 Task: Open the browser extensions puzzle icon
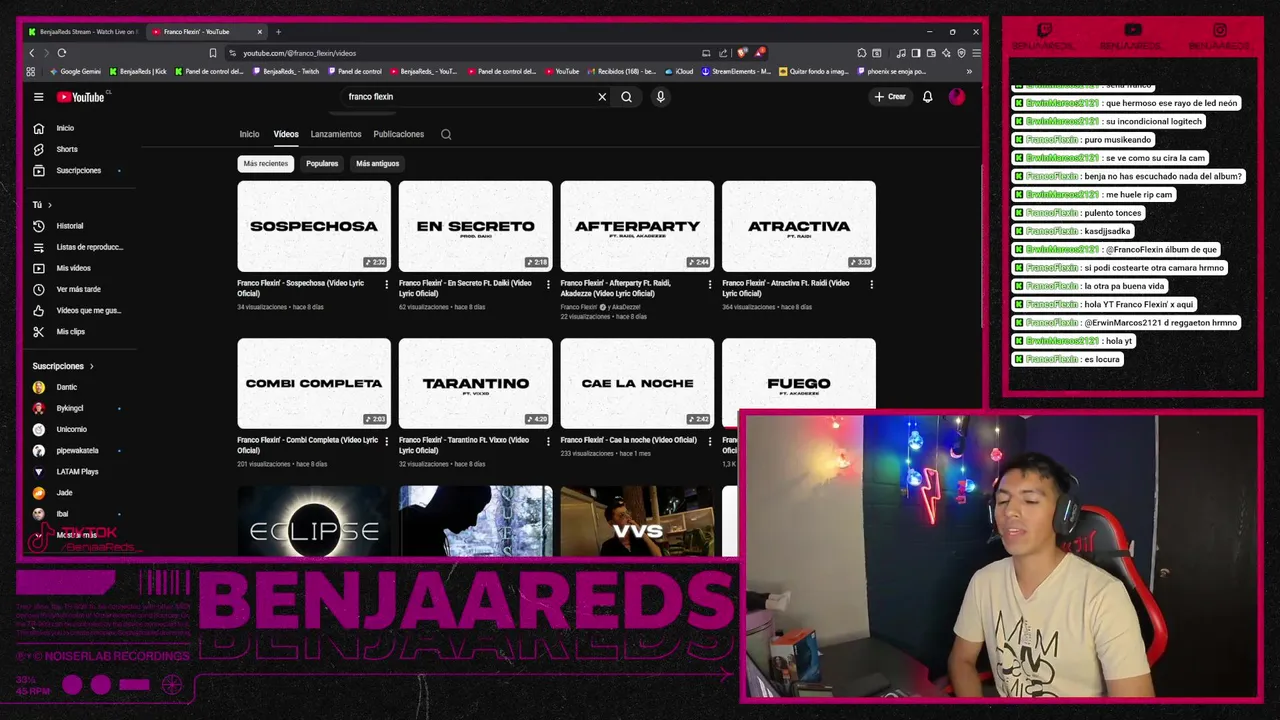click(x=862, y=53)
